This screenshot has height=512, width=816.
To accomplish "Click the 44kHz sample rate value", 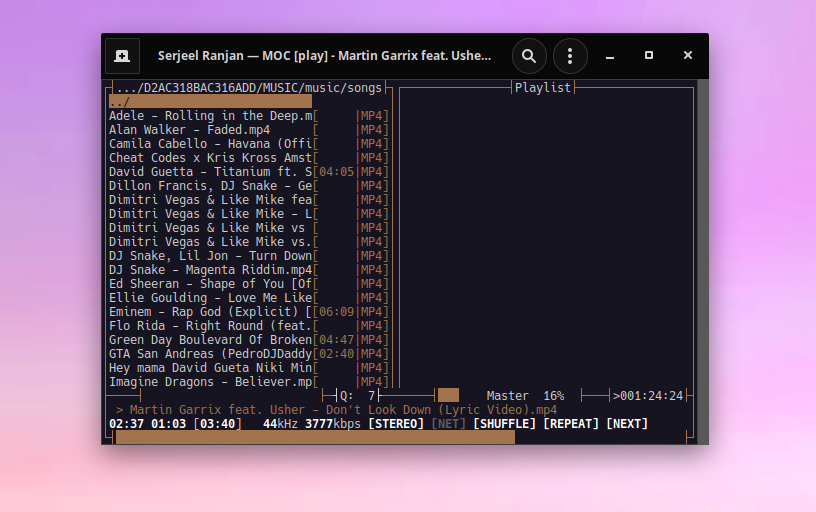I will [280, 424].
